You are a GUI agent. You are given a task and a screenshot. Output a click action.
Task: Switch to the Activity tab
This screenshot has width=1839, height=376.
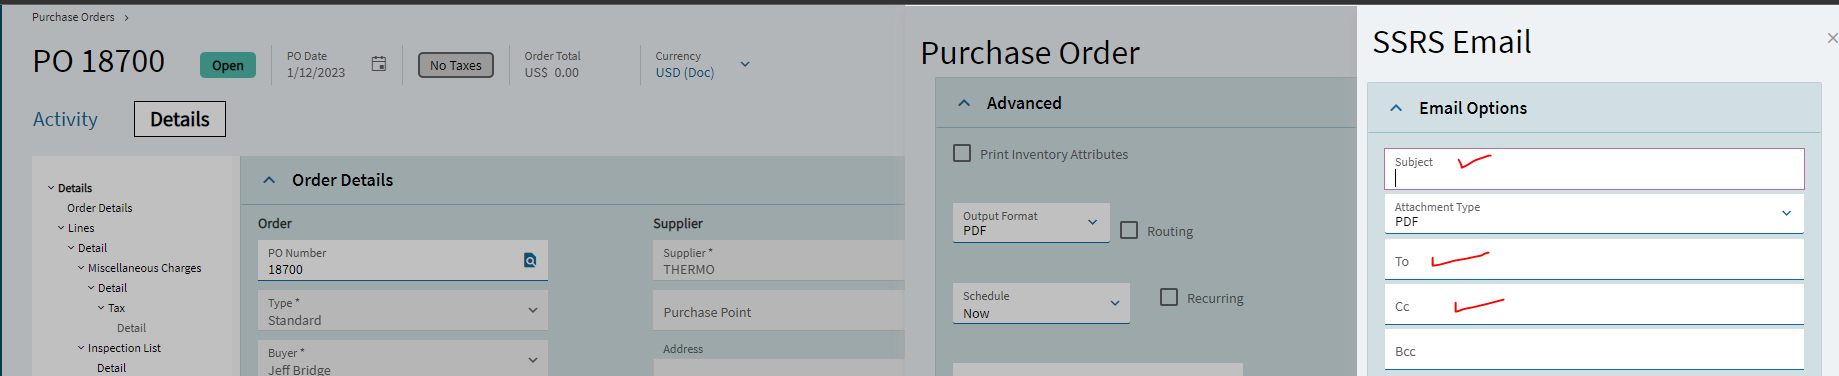click(66, 119)
